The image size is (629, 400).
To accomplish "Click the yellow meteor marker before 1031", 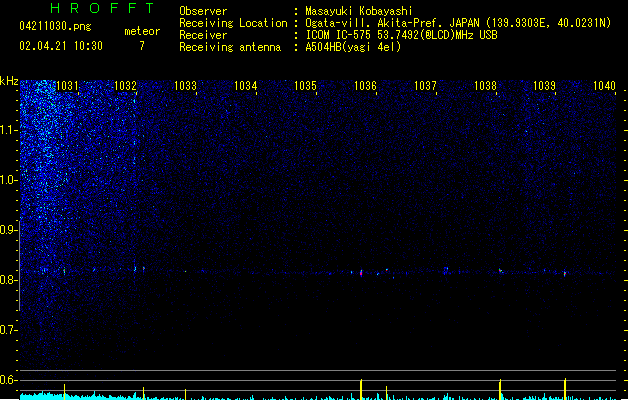I will coord(65,392).
